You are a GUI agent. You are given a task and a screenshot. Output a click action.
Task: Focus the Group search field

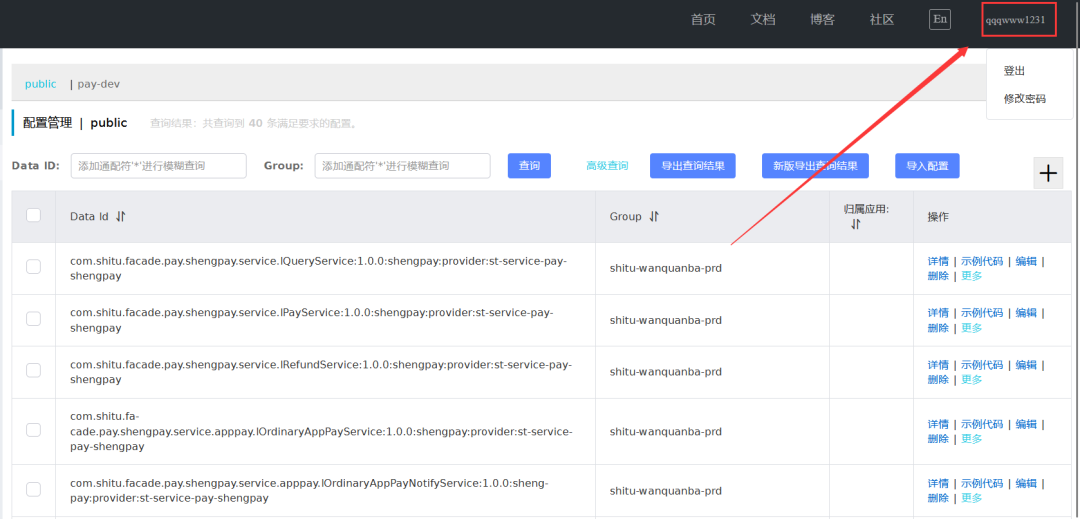[402, 166]
